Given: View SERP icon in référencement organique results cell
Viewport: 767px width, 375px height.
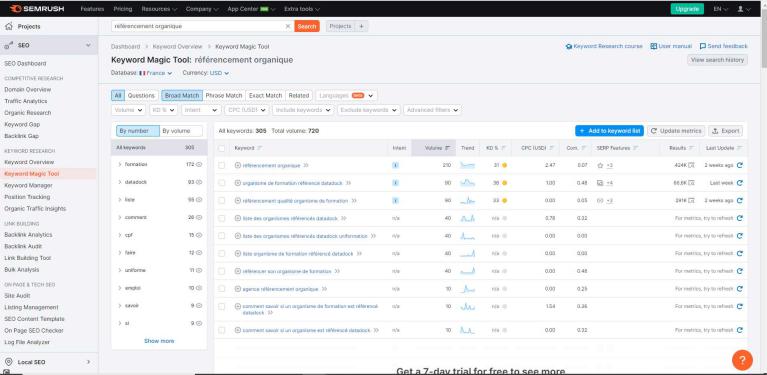Looking at the screenshot, I should click(691, 165).
